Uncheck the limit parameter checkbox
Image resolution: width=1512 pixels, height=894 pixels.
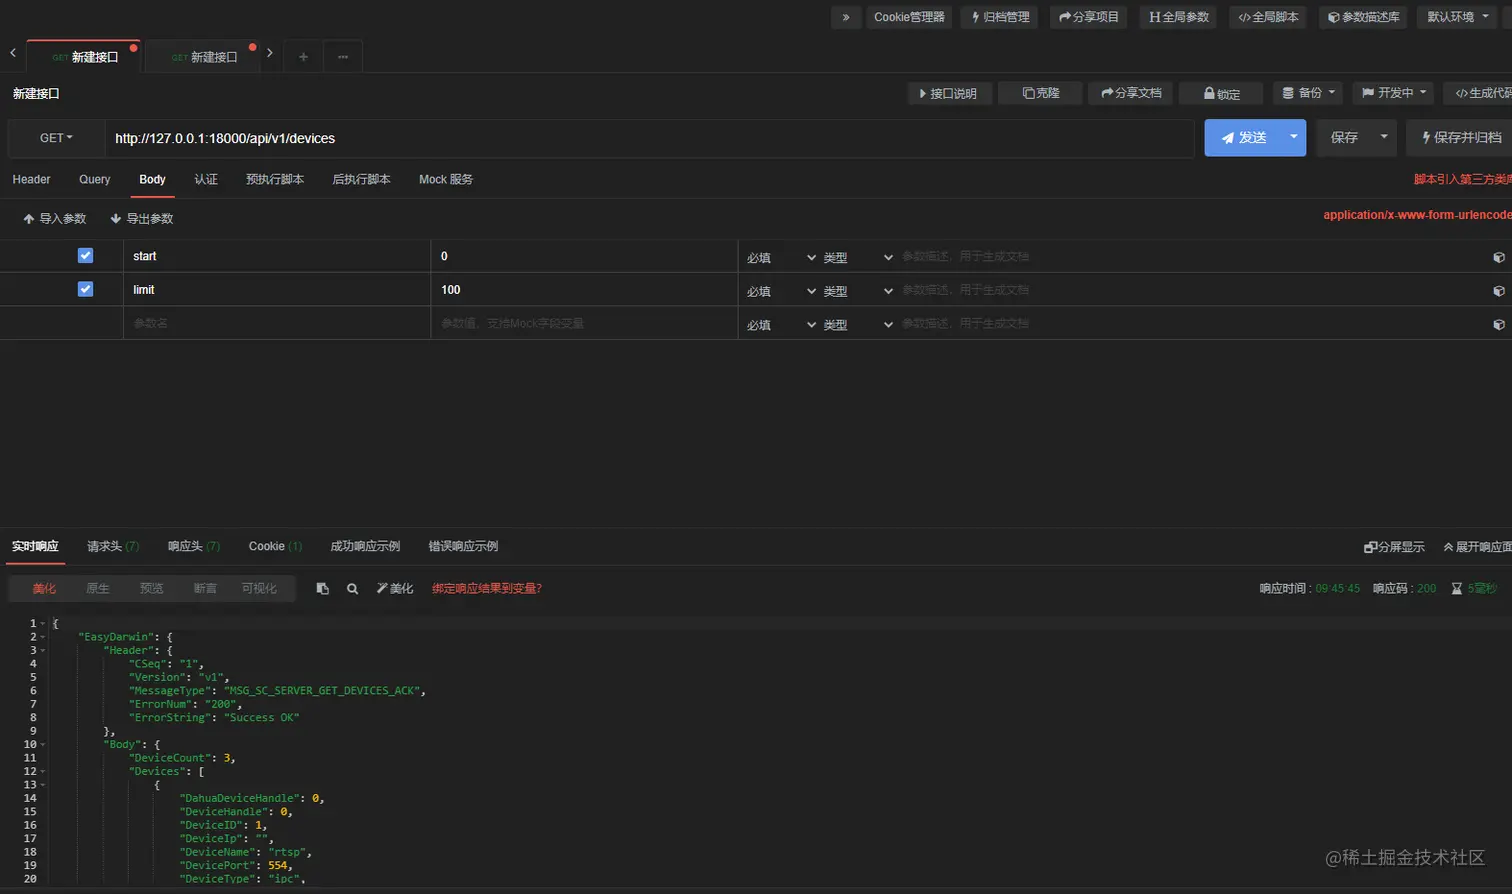pyautogui.click(x=85, y=289)
